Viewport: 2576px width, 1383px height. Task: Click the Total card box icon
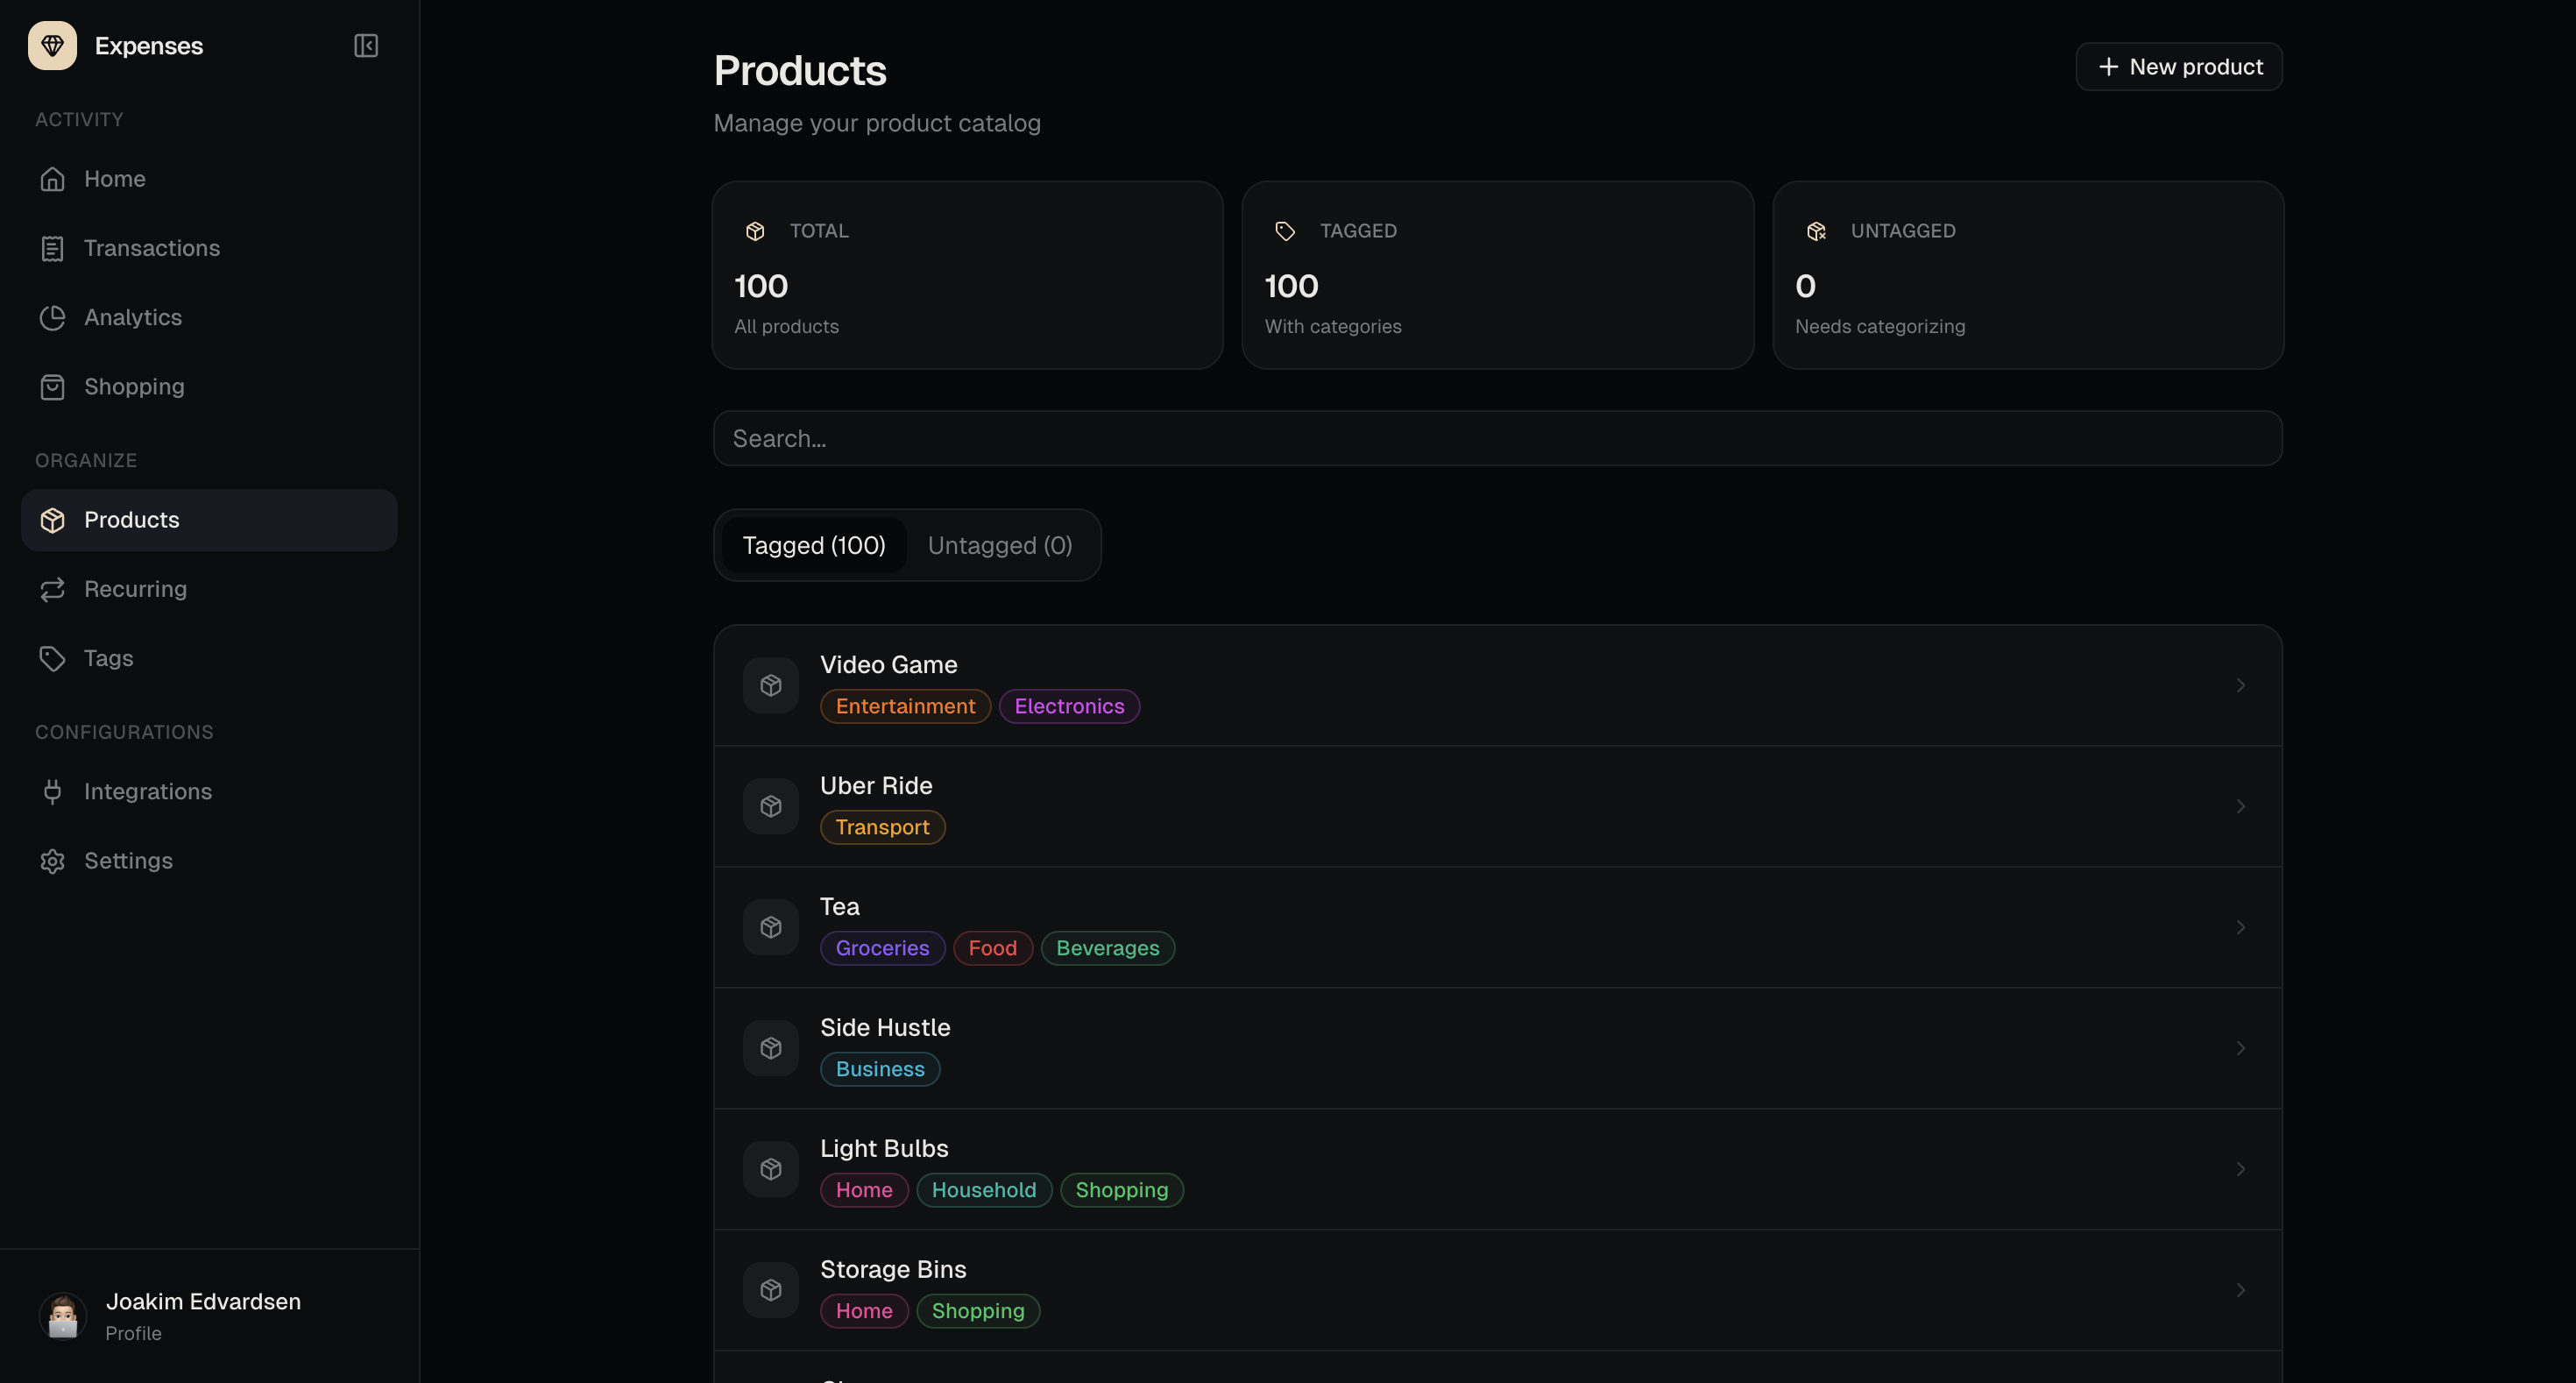[x=755, y=231]
